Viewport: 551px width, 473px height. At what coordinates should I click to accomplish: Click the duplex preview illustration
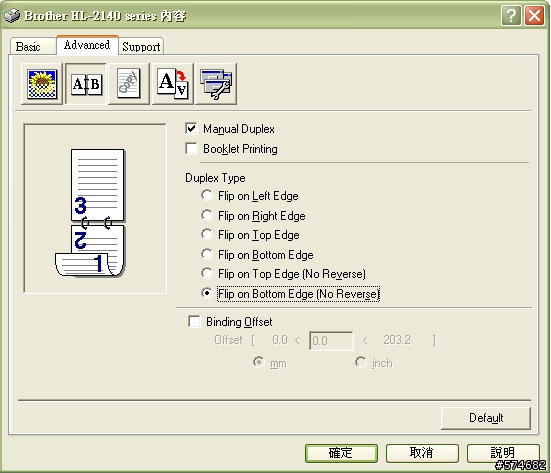95,208
